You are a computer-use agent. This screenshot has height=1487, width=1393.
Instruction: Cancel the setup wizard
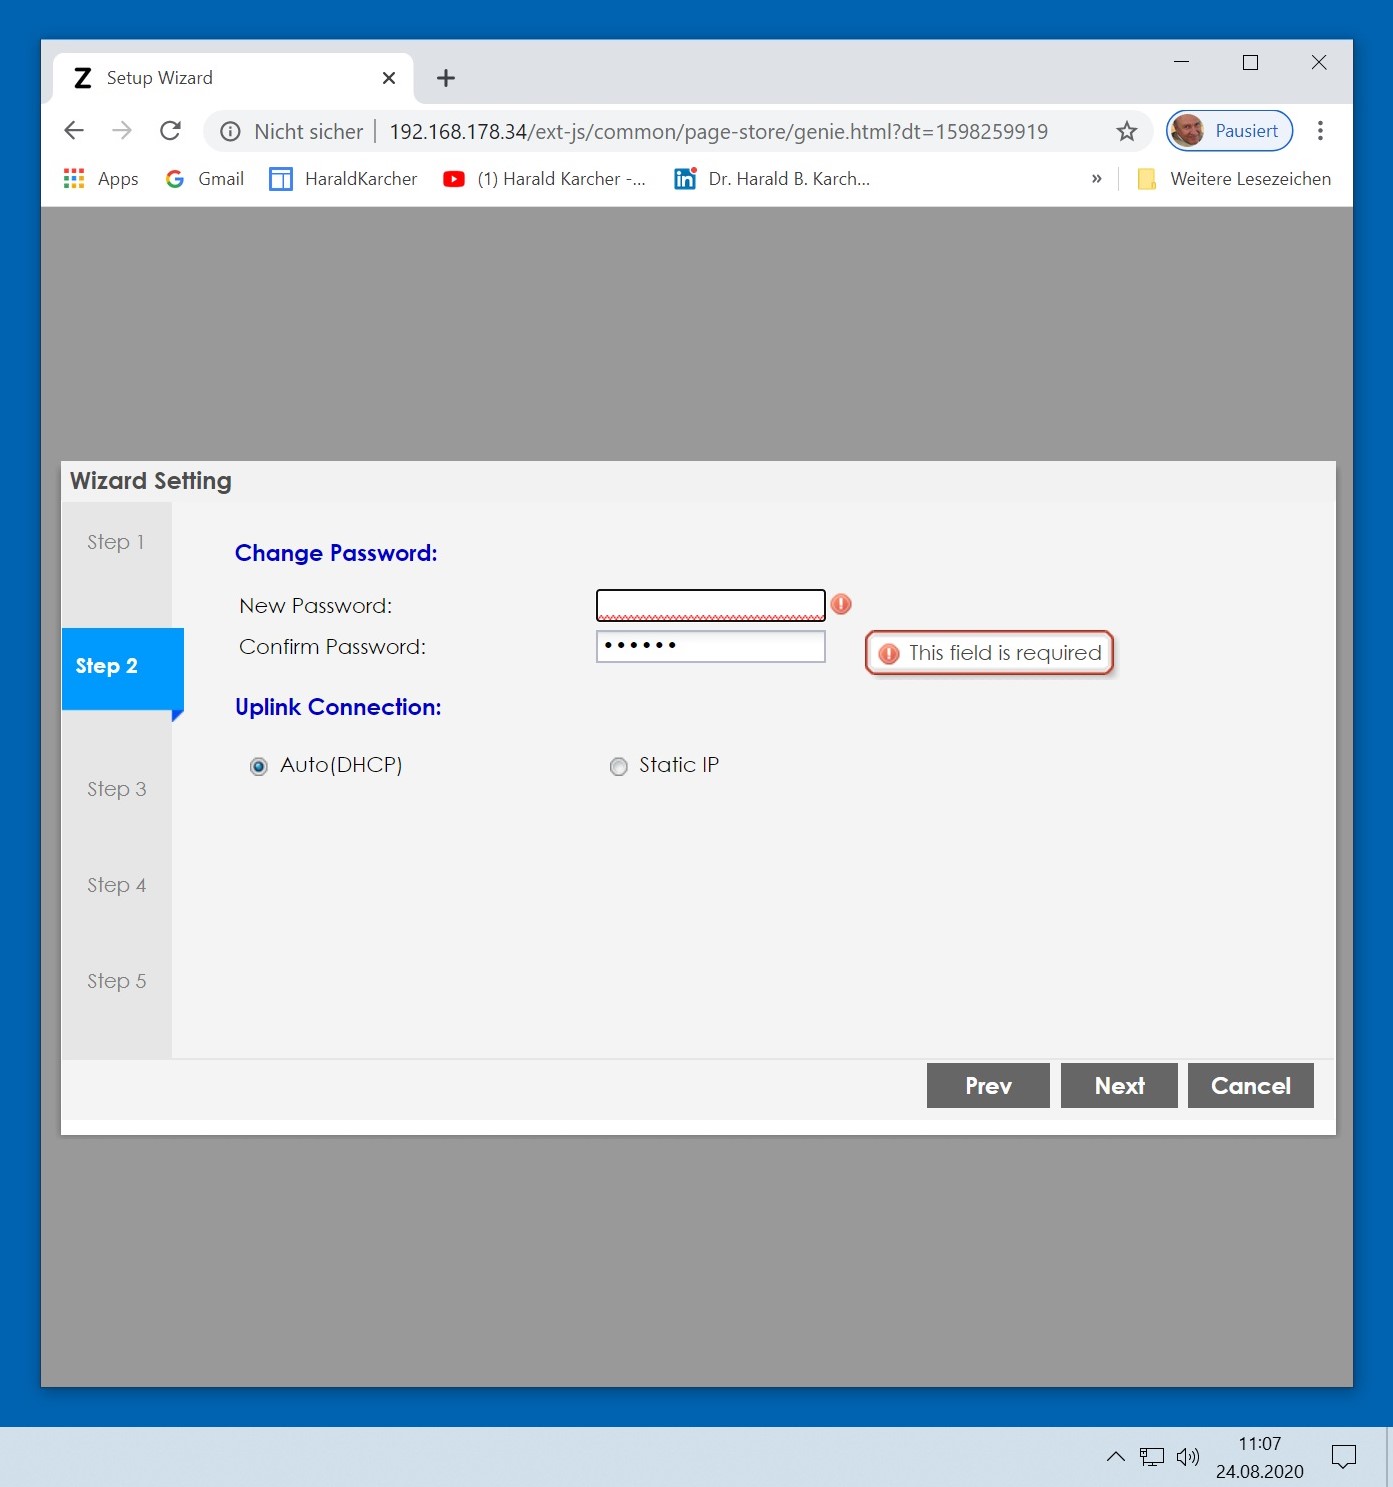tap(1251, 1086)
